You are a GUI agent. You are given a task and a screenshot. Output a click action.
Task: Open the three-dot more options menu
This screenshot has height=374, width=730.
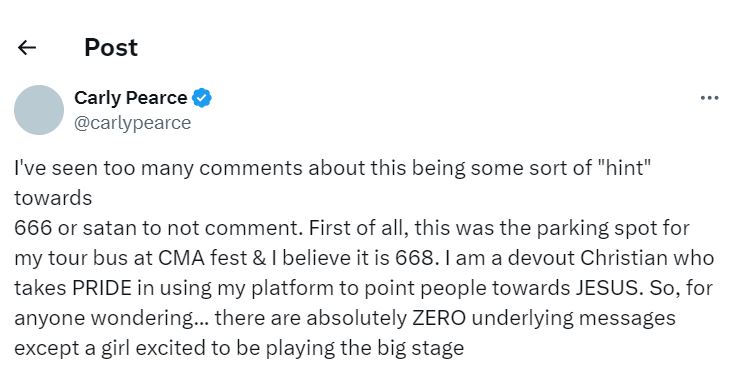[x=709, y=98]
